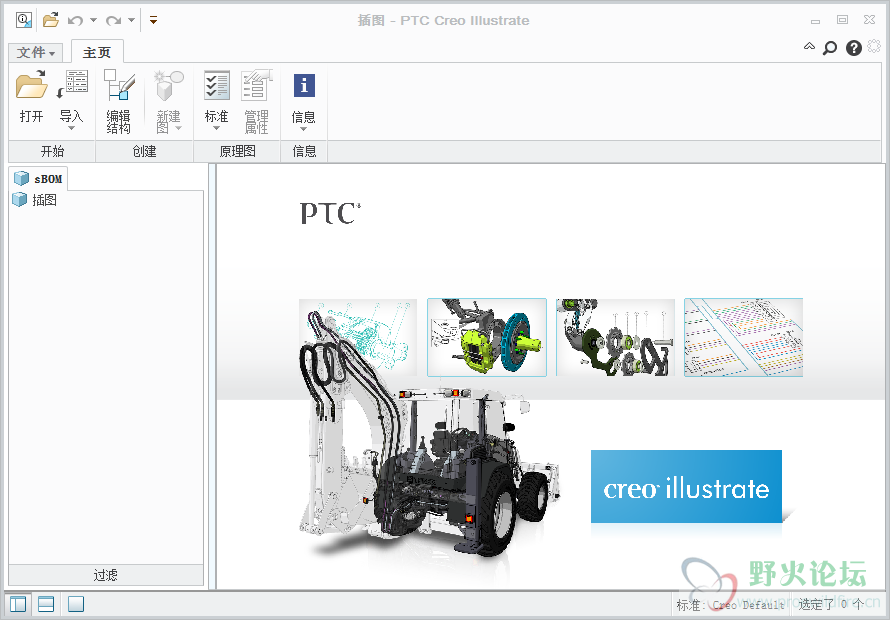Close the Creo Illustrate window
The height and width of the screenshot is (620, 890).
tap(869, 20)
